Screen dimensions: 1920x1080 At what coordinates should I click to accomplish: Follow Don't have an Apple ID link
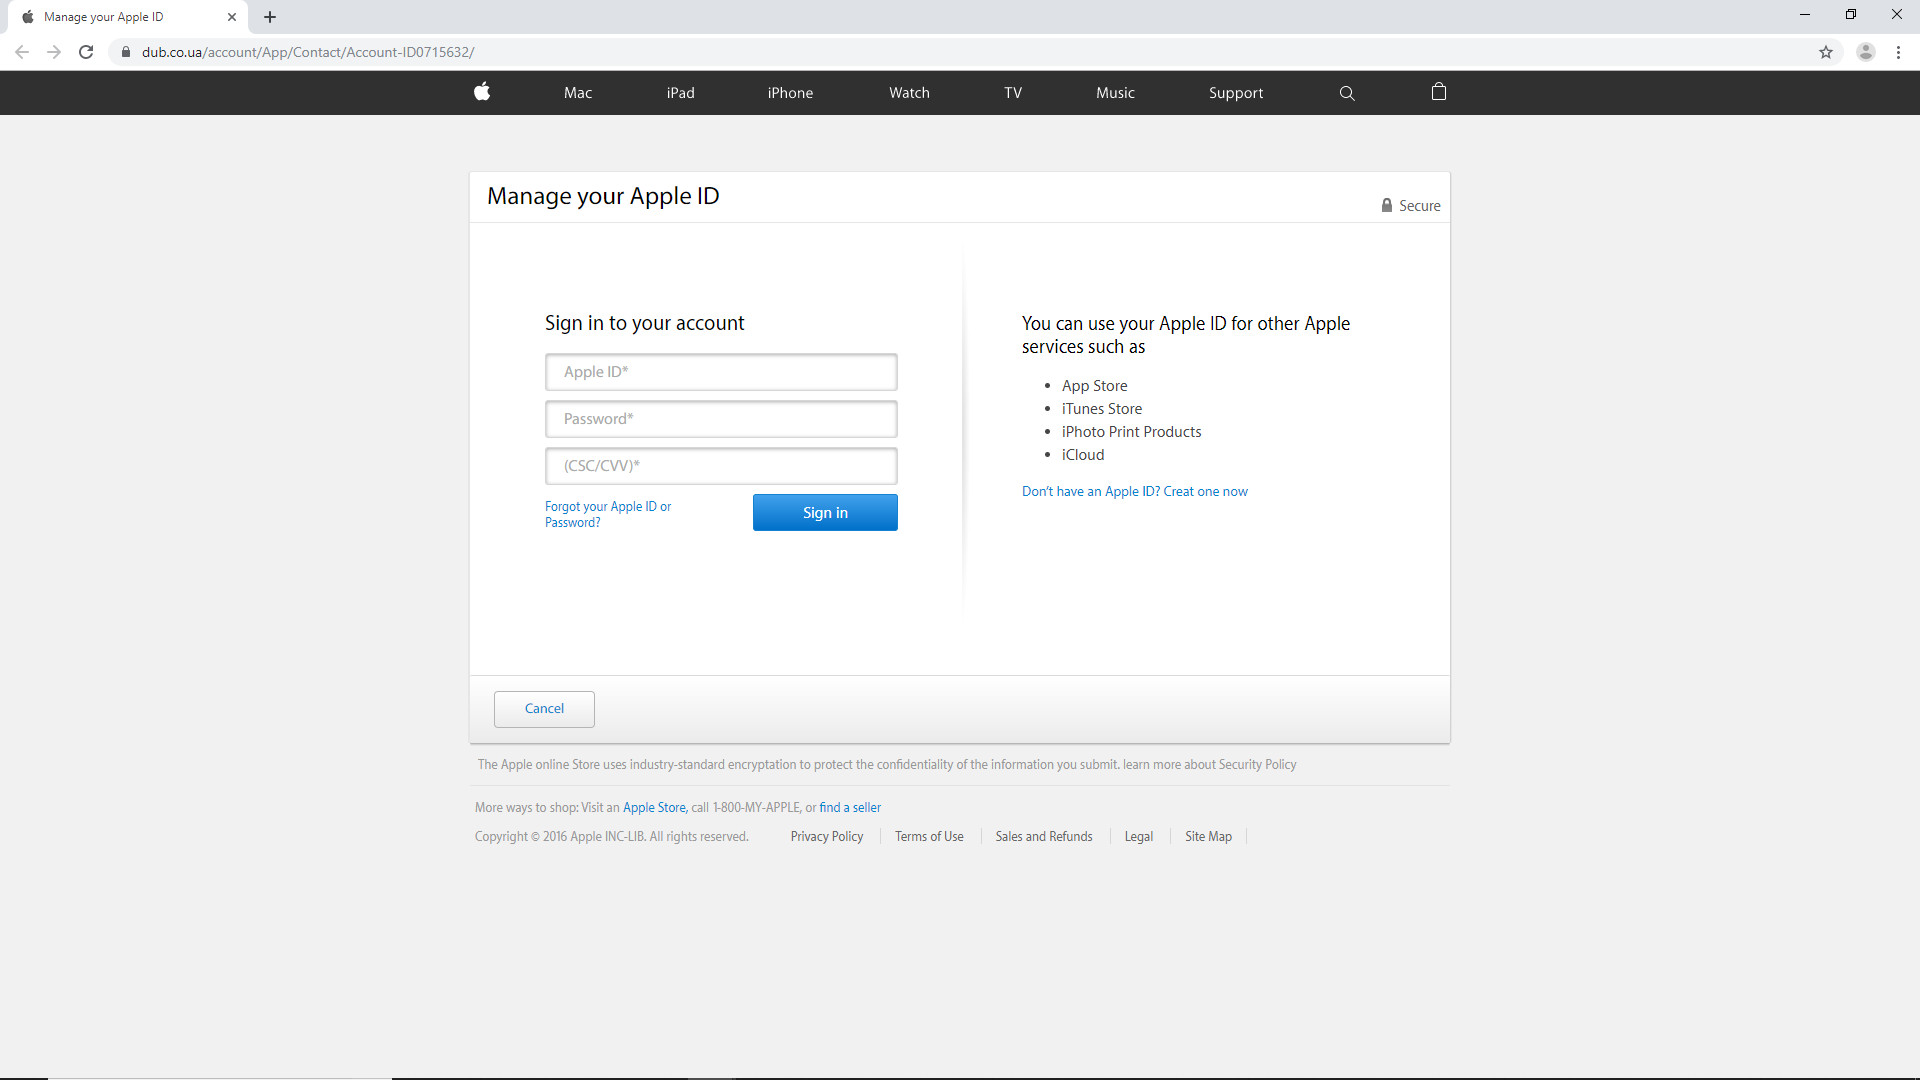pos(1135,491)
